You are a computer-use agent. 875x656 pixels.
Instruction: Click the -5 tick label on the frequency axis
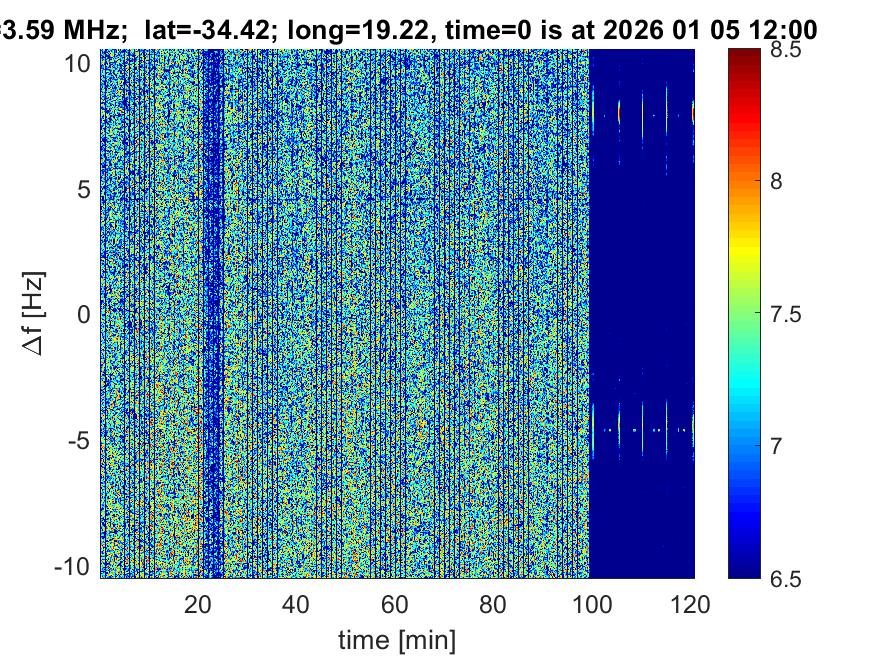pos(78,441)
